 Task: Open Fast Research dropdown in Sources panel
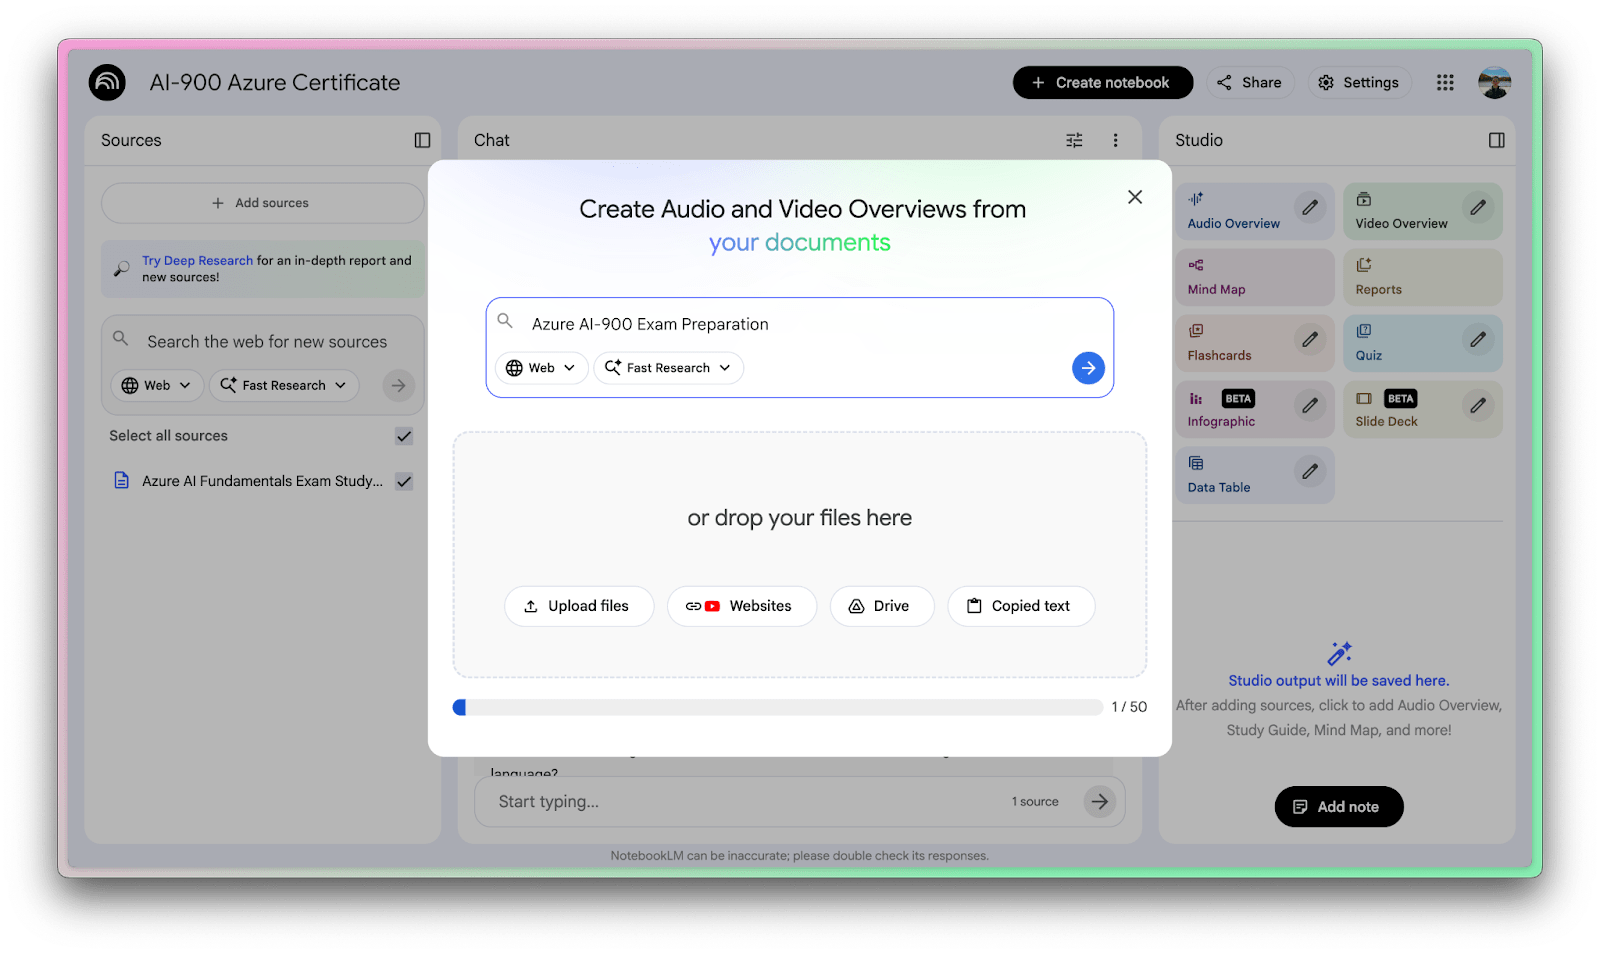point(284,385)
